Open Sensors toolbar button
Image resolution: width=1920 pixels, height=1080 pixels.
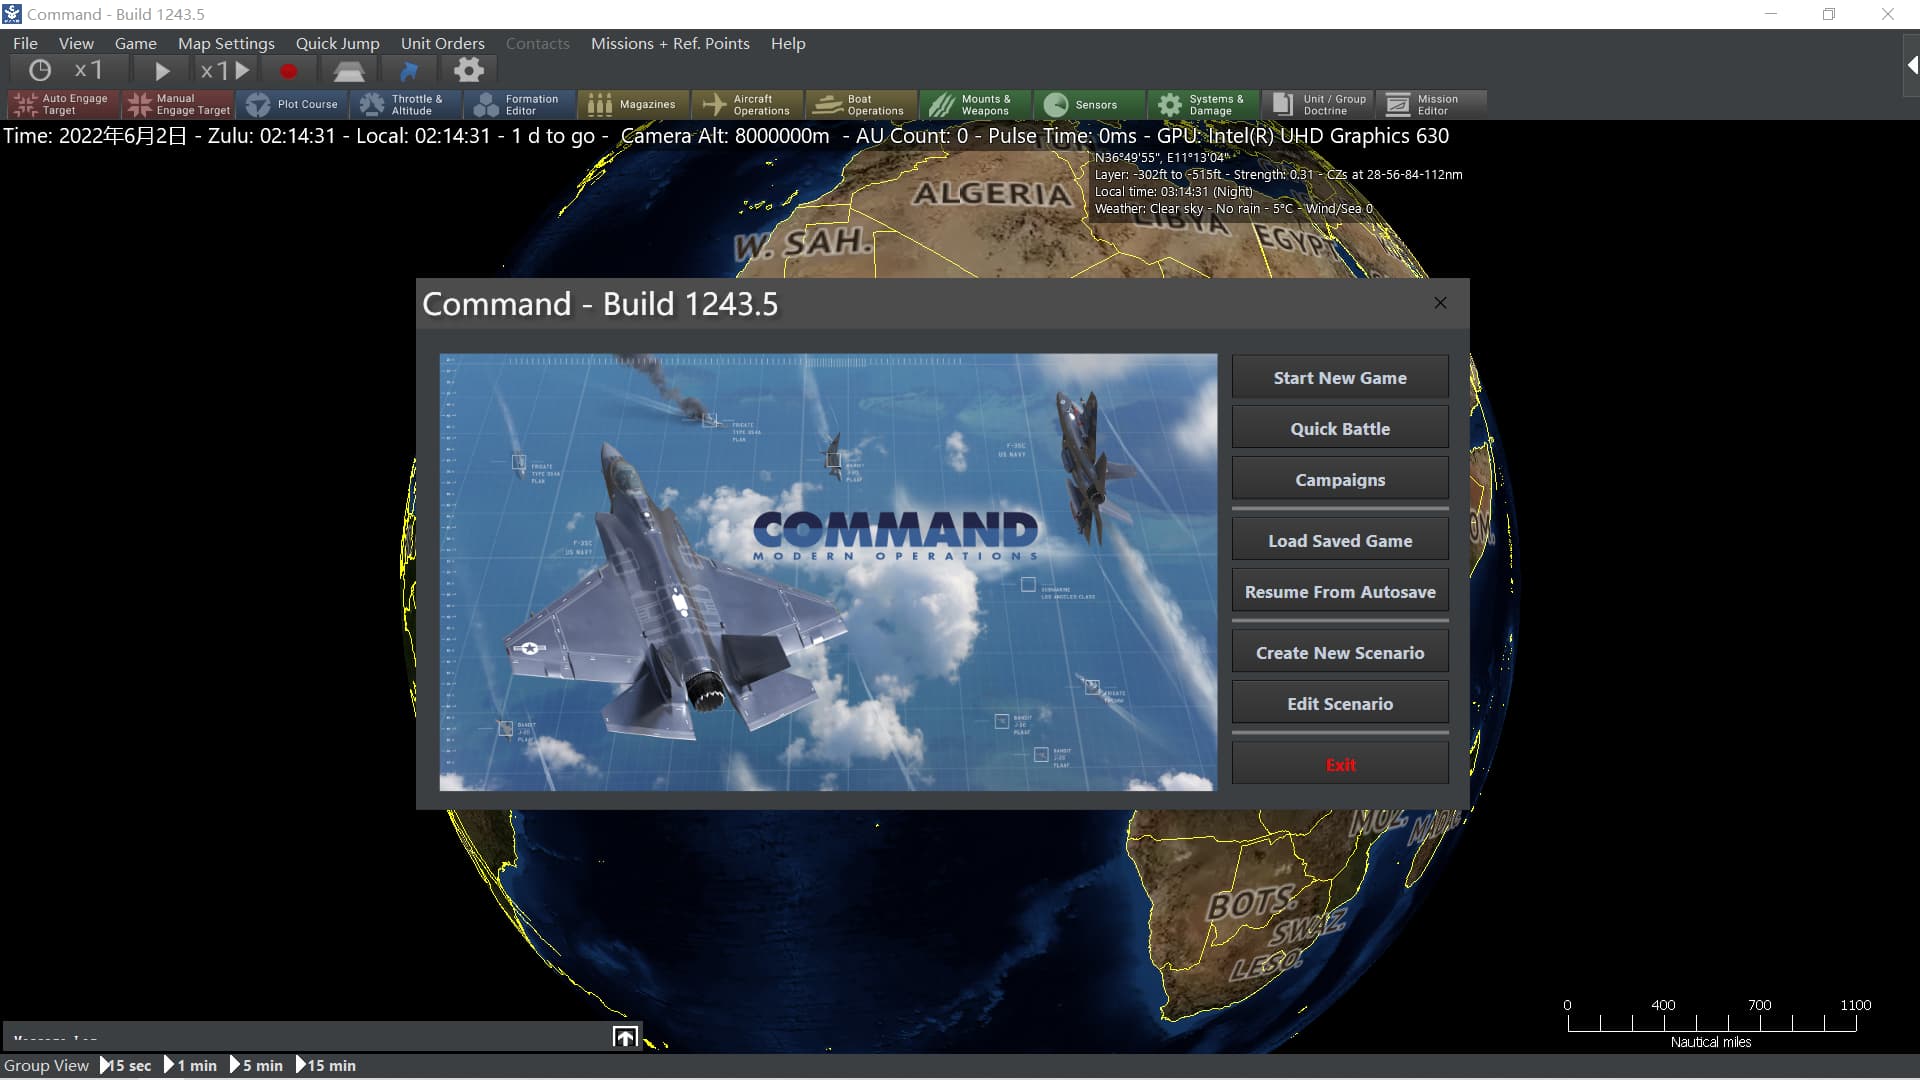click(1090, 104)
